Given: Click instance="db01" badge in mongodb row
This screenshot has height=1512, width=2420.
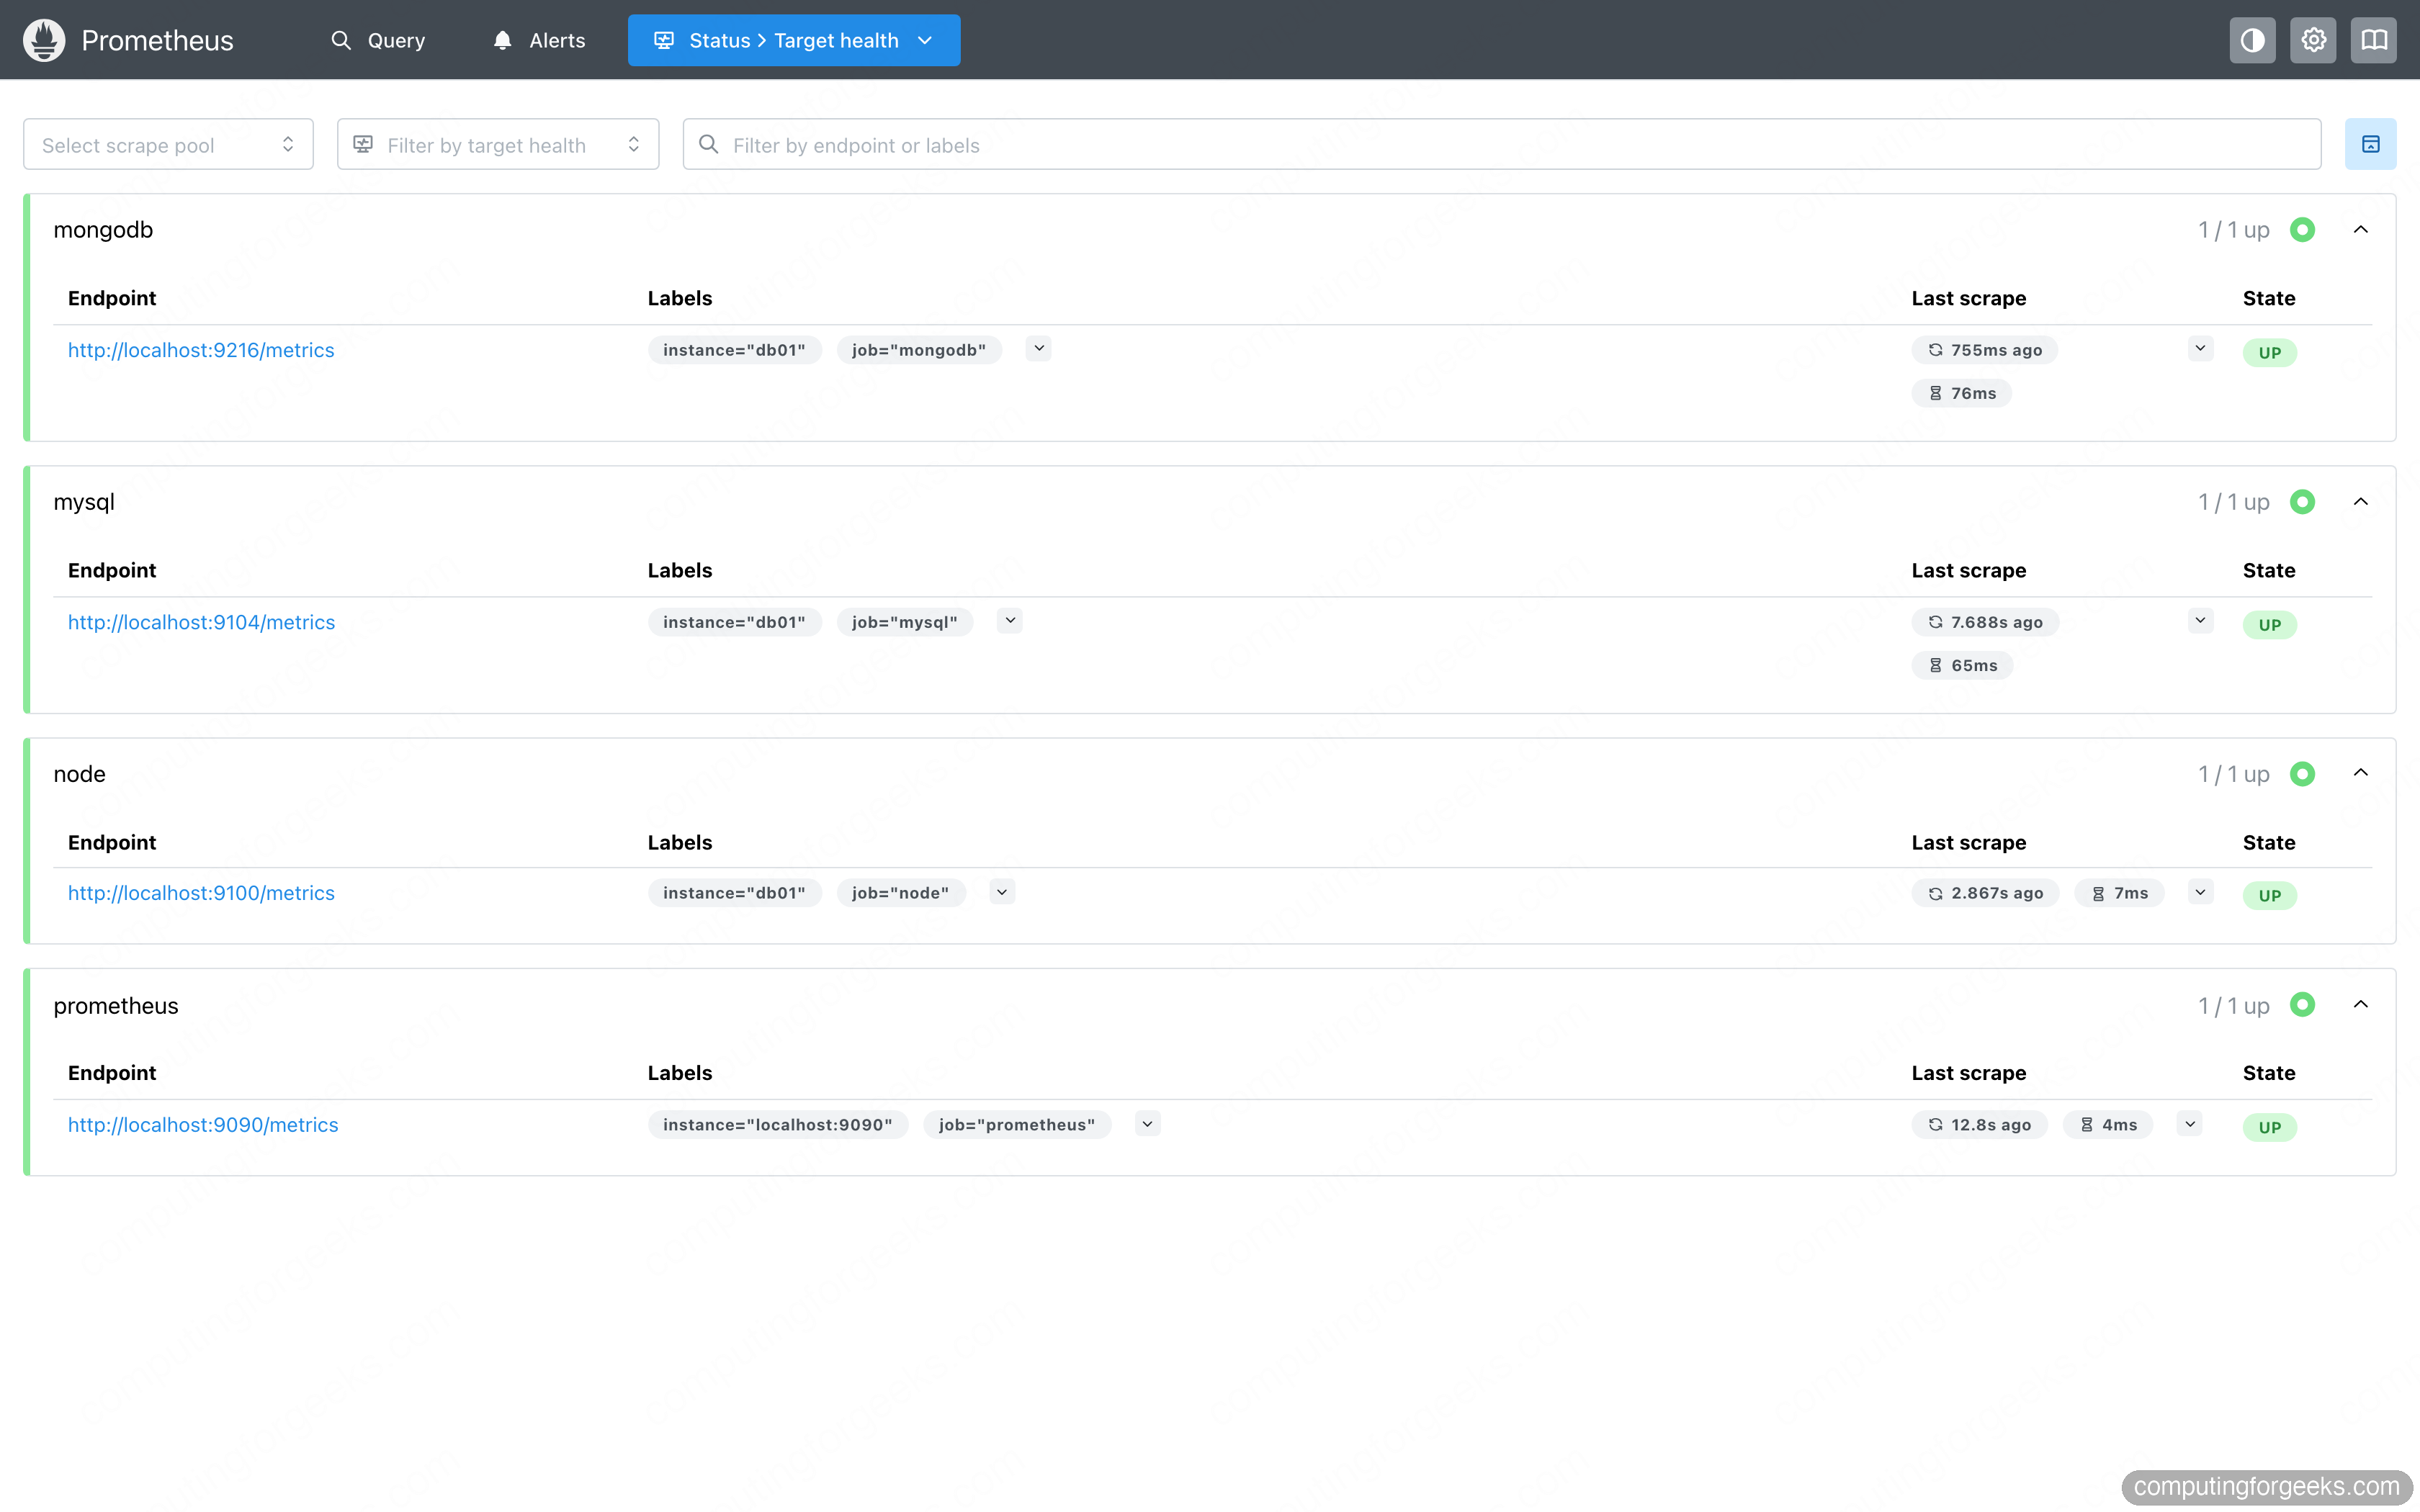Looking at the screenshot, I should (734, 350).
